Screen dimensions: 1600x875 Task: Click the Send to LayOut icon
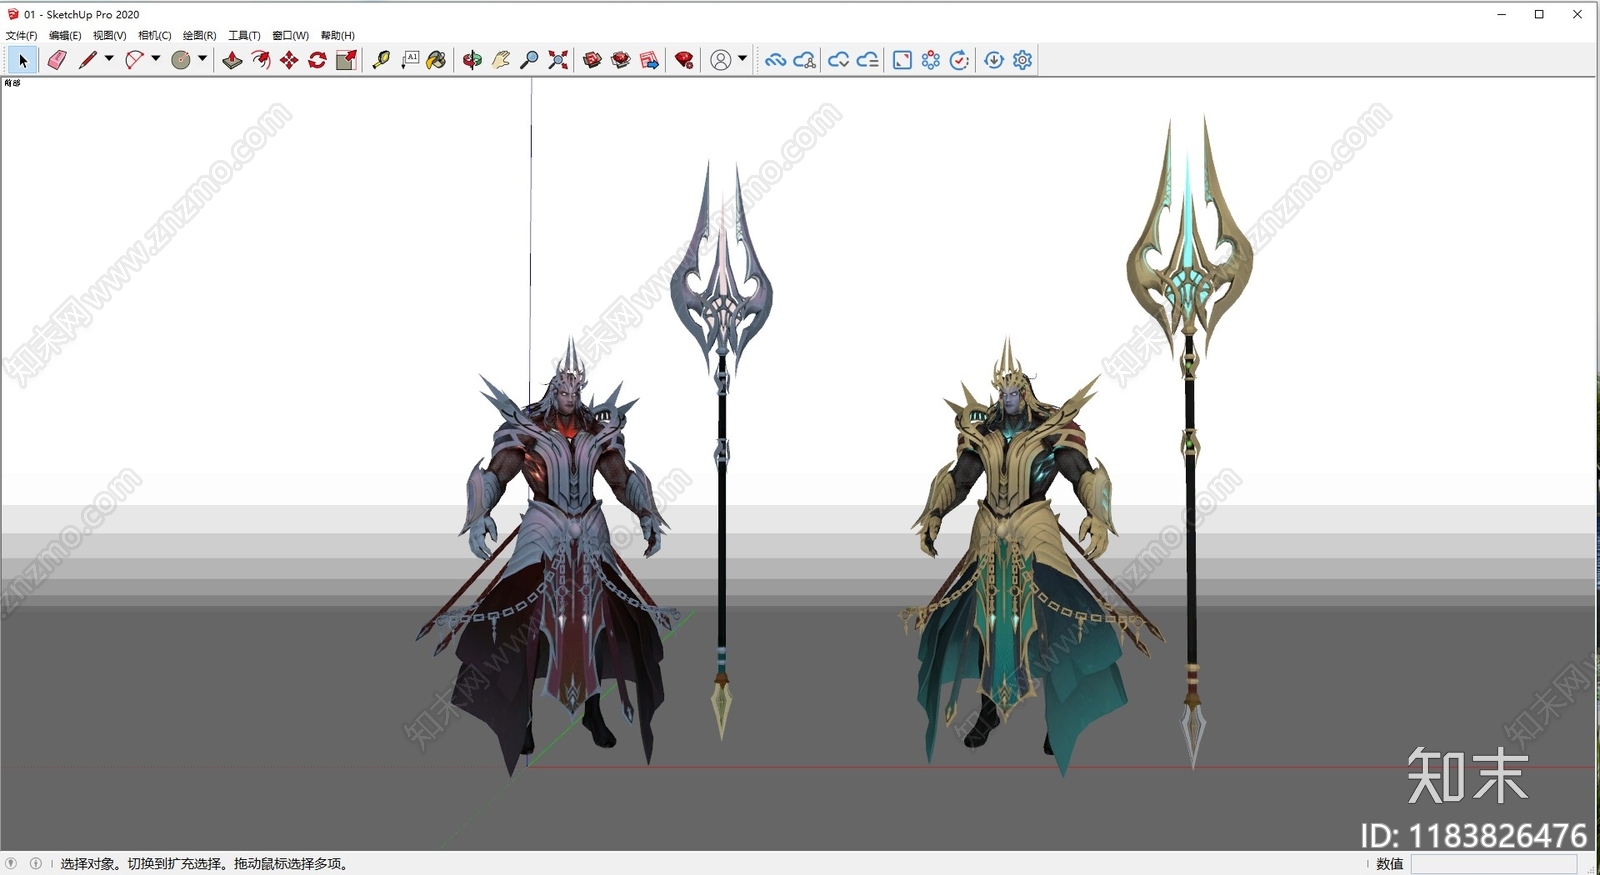coord(649,60)
